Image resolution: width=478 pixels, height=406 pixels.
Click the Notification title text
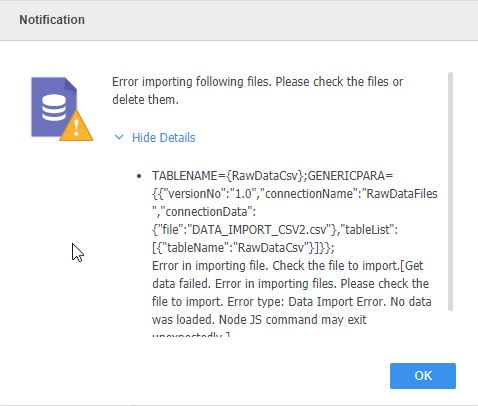[52, 20]
